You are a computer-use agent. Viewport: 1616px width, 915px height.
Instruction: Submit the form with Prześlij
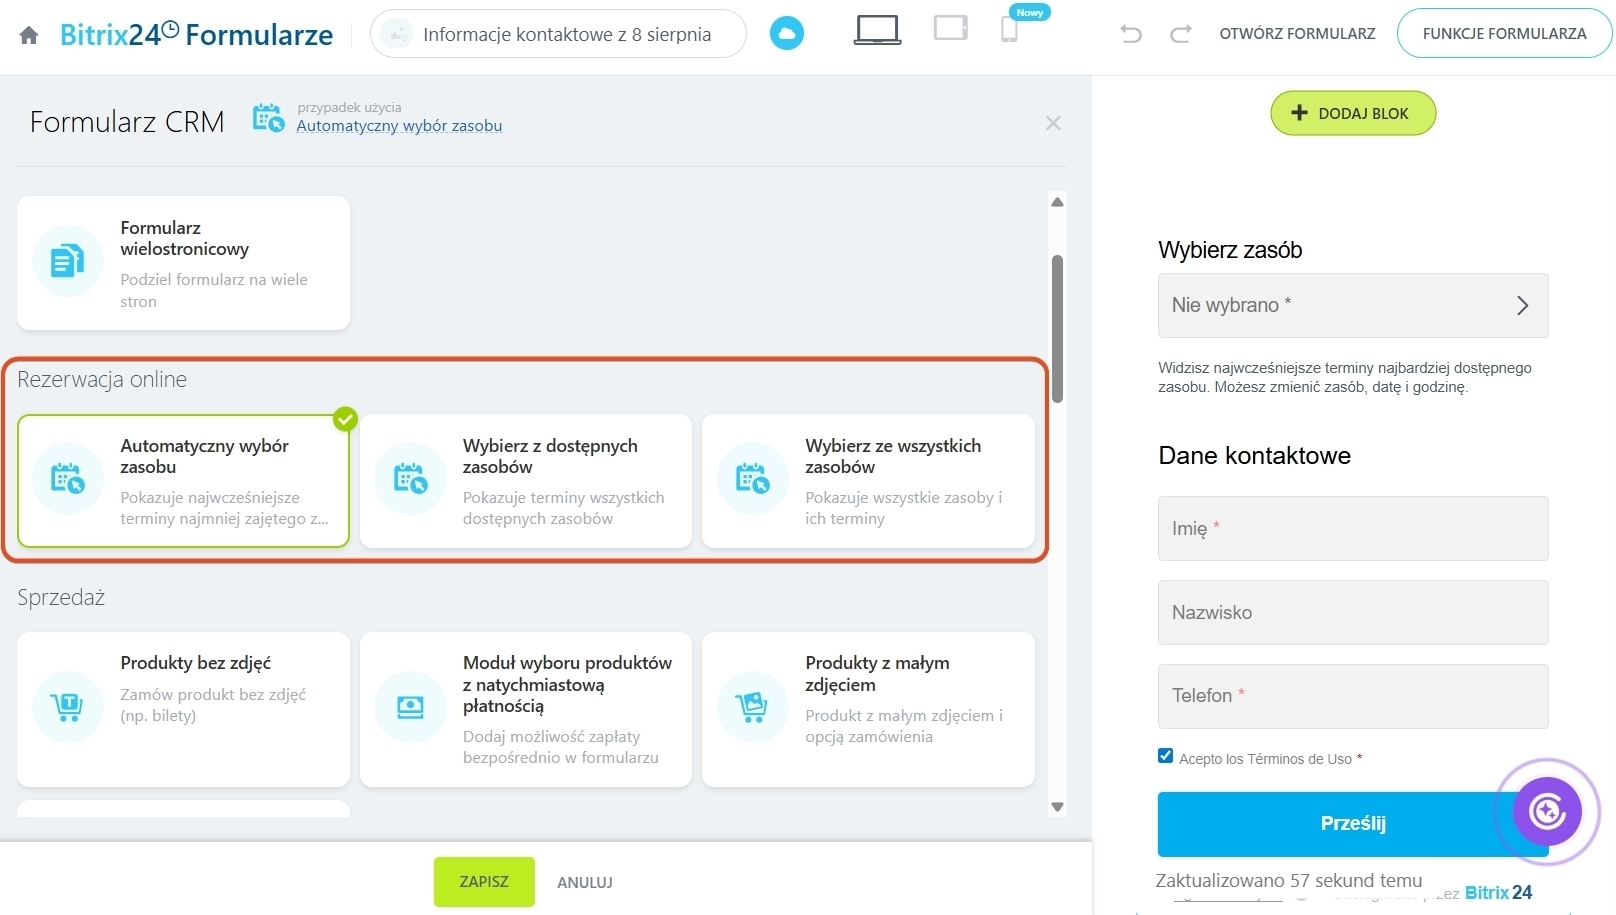(1353, 824)
